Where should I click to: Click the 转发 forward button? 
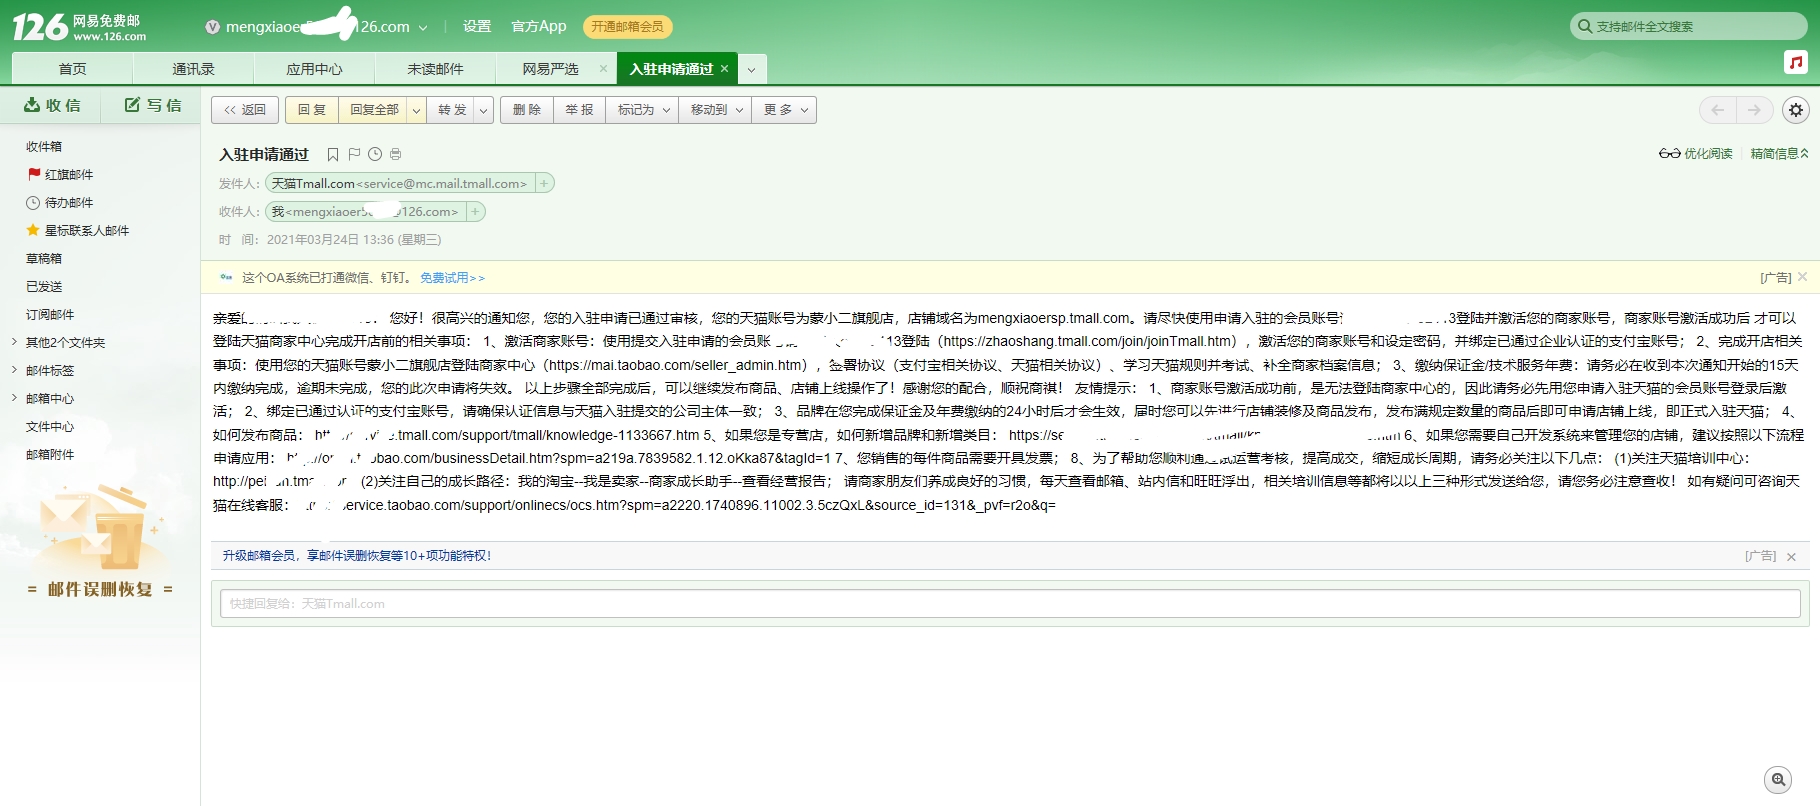pos(452,110)
